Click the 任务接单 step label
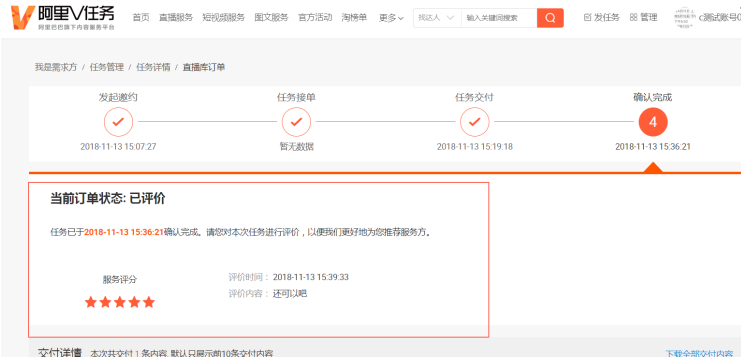The image size is (741, 362). coord(296,98)
